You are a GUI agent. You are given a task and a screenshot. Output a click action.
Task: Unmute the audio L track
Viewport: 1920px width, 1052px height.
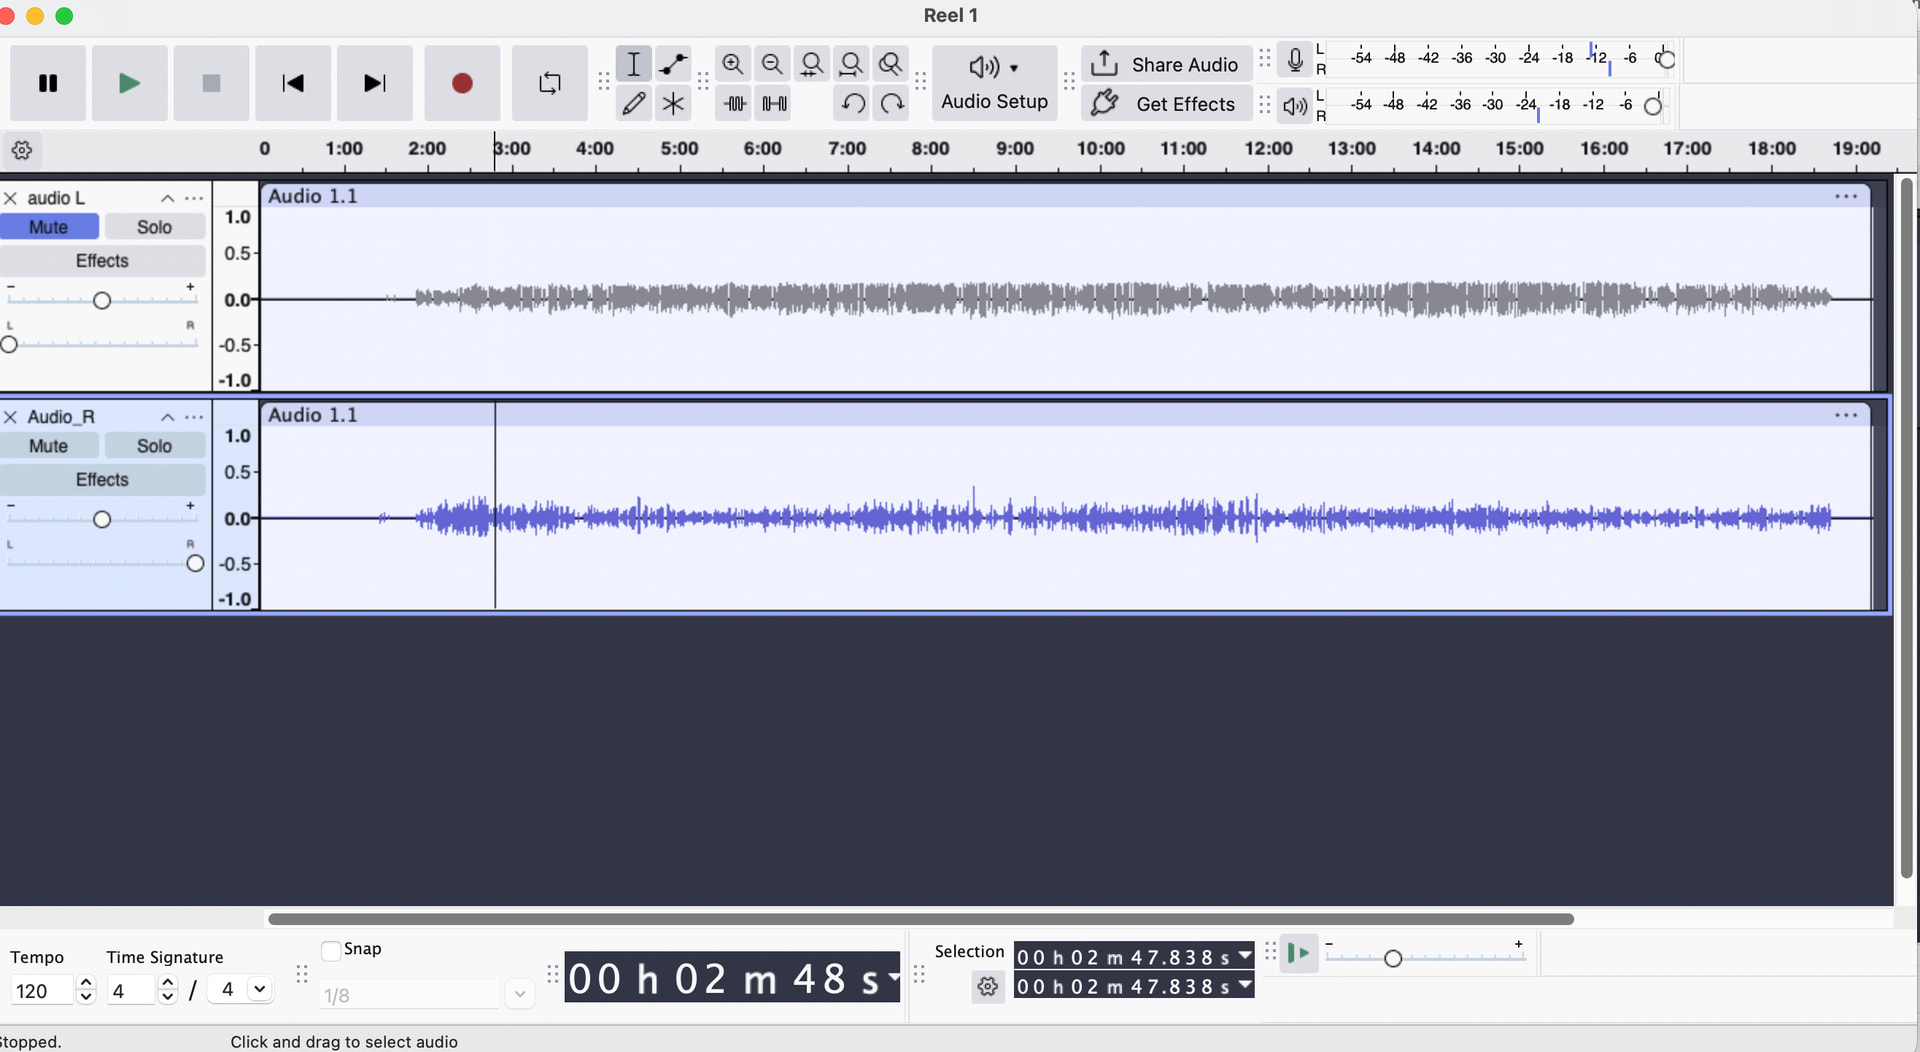click(x=50, y=226)
